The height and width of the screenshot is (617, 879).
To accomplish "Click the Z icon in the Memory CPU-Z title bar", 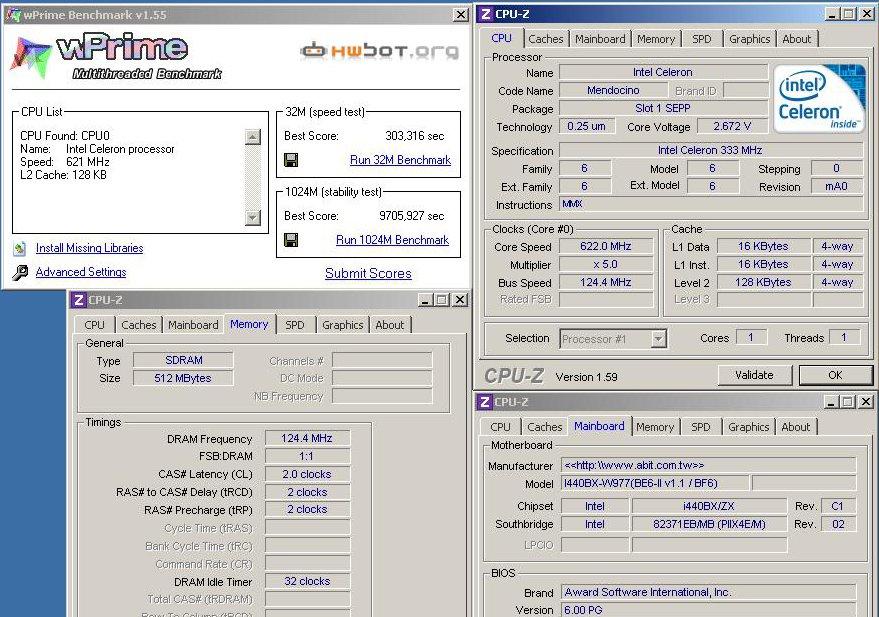I will 78,300.
